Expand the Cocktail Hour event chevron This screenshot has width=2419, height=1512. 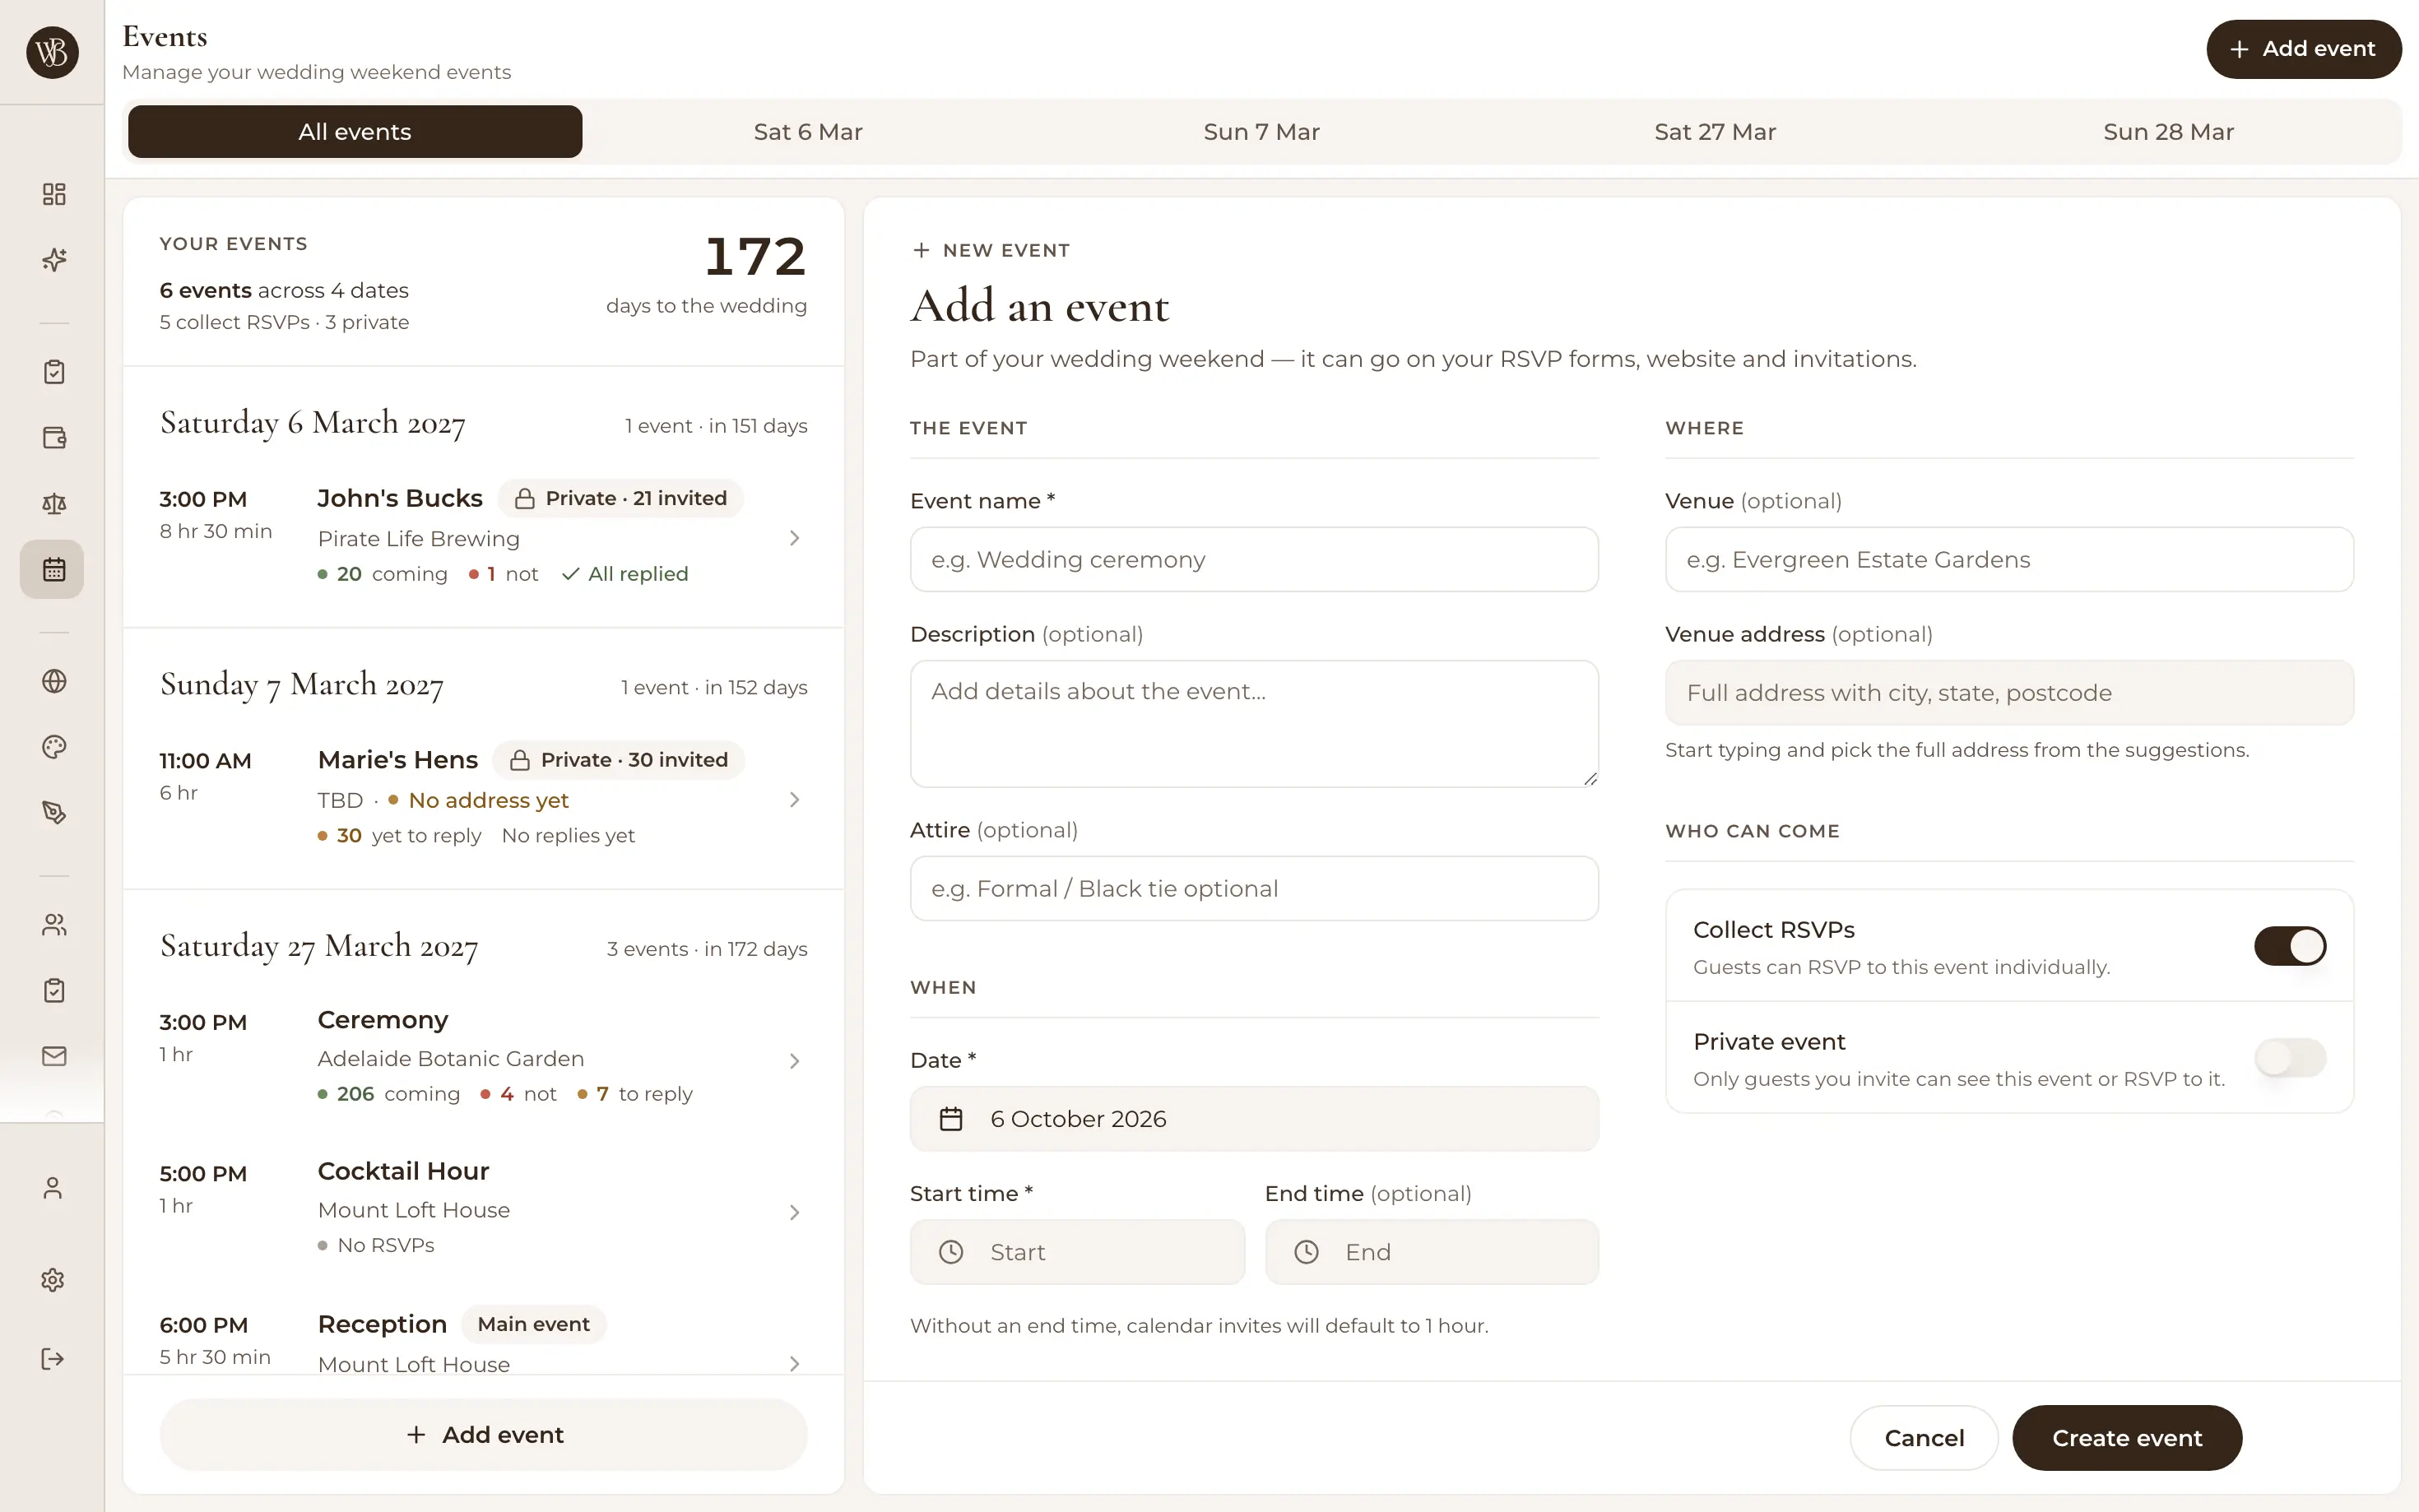[794, 1213]
